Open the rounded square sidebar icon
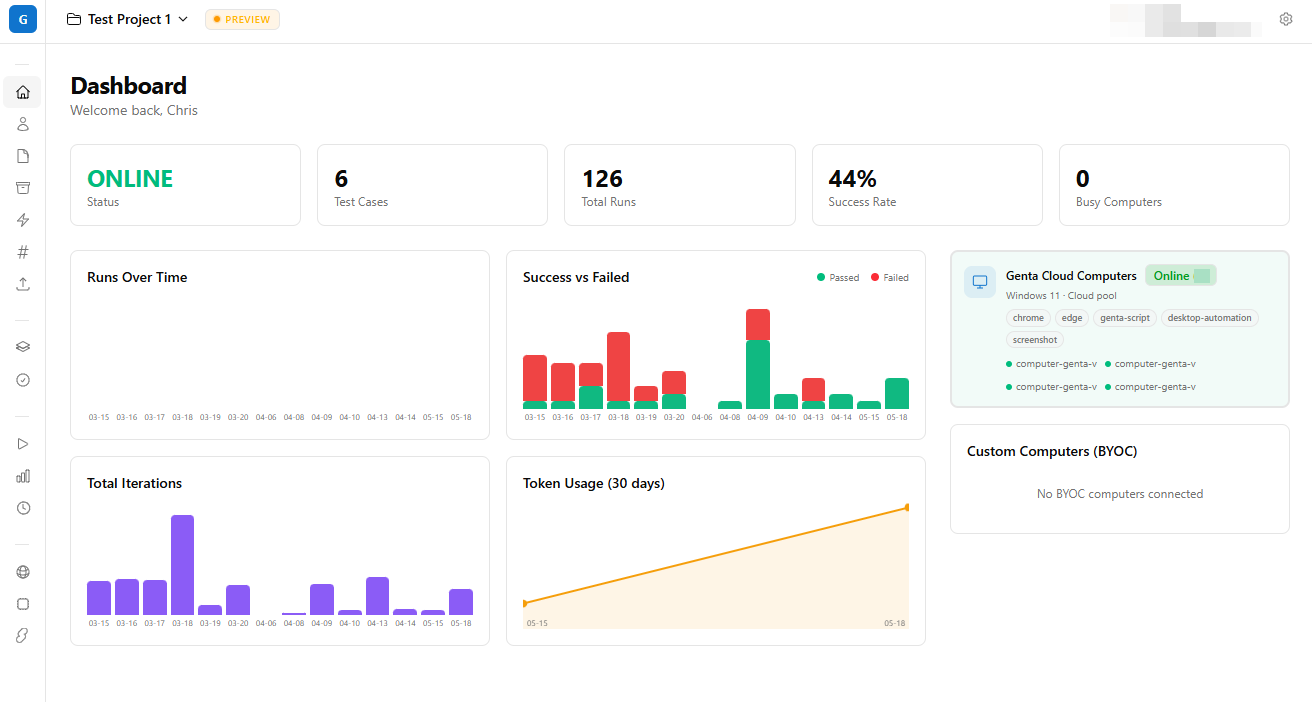This screenshot has height=702, width=1312. point(23,604)
